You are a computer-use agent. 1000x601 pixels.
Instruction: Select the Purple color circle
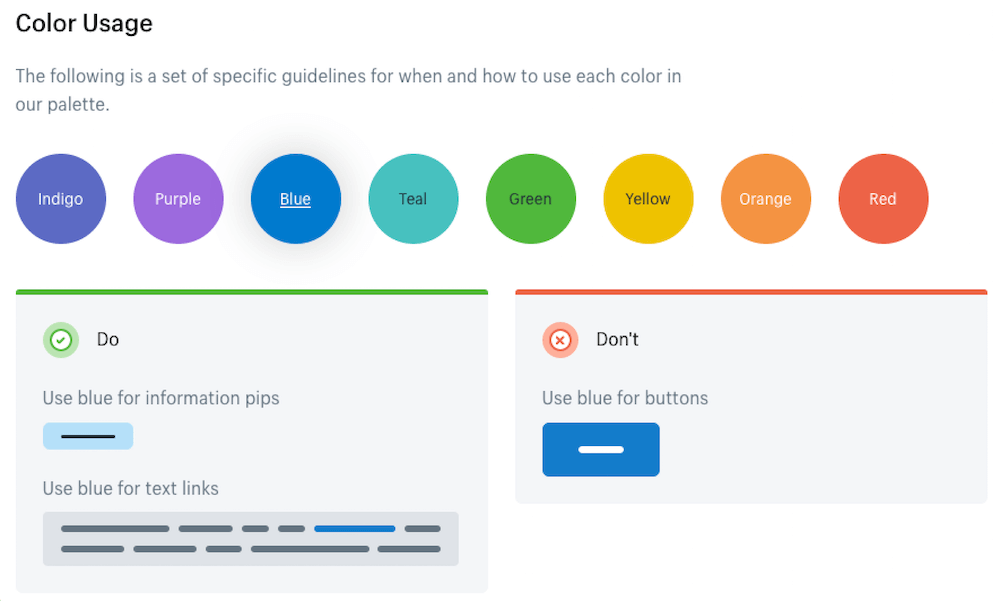pos(178,199)
